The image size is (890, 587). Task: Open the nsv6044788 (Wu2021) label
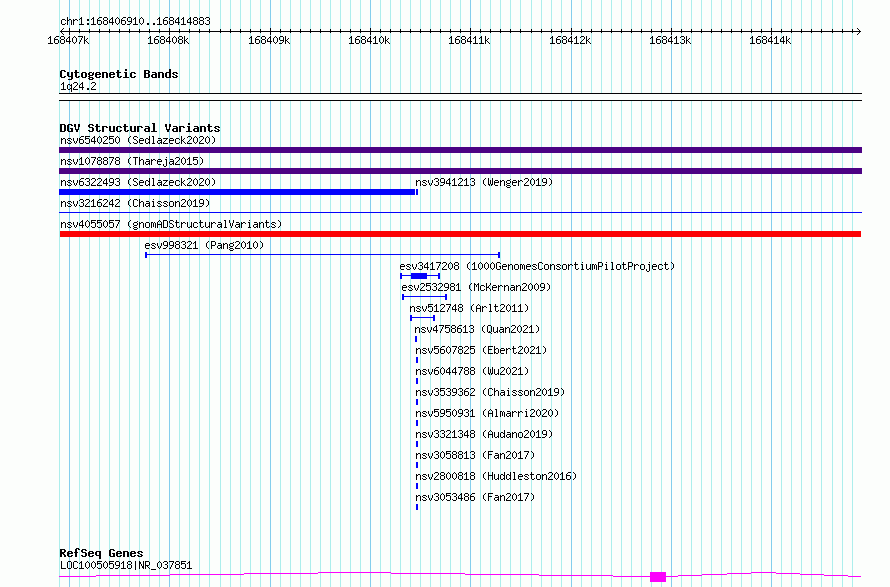point(472,371)
